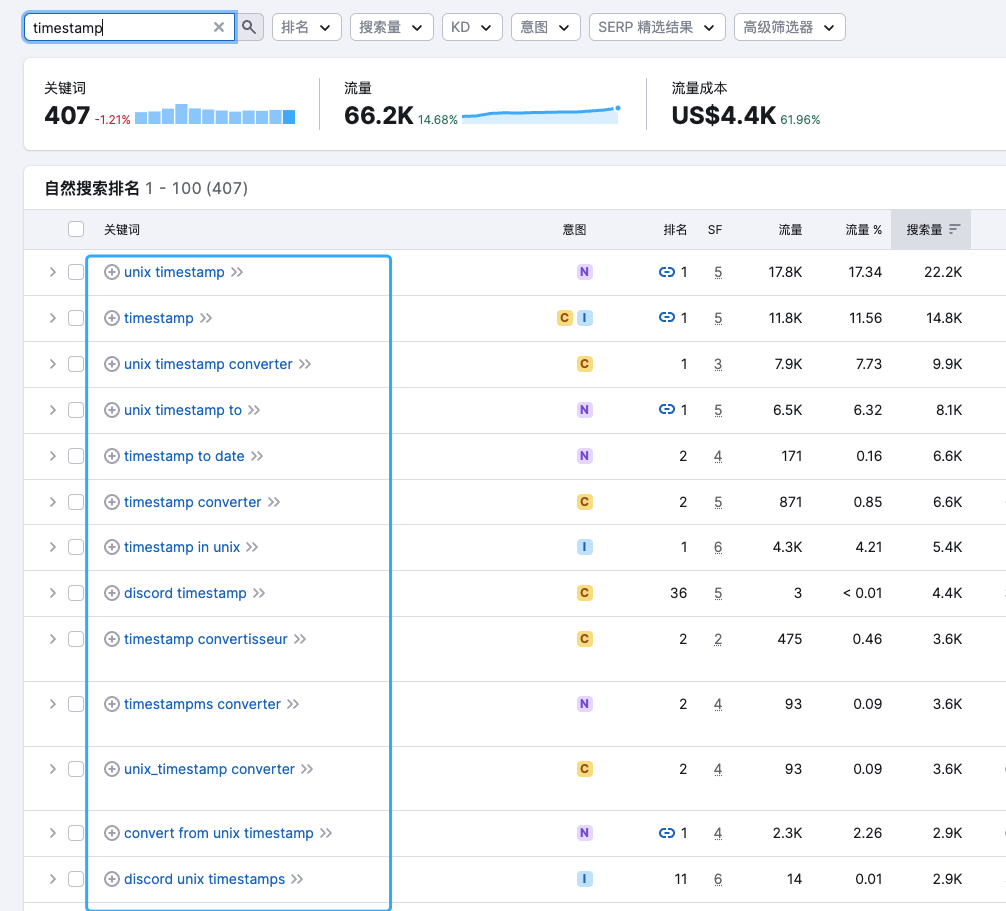Click the keyword trend bar chart

pos(215,115)
